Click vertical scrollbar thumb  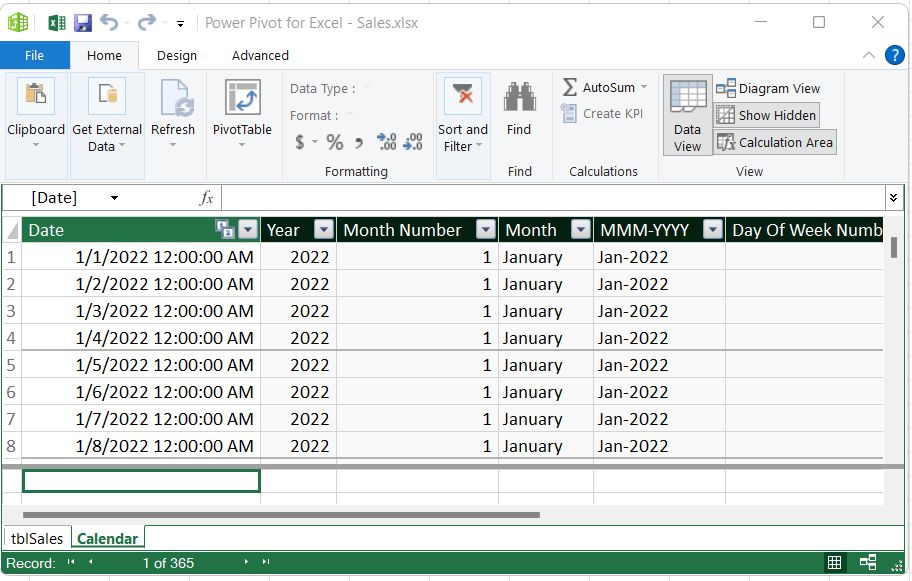(x=893, y=247)
